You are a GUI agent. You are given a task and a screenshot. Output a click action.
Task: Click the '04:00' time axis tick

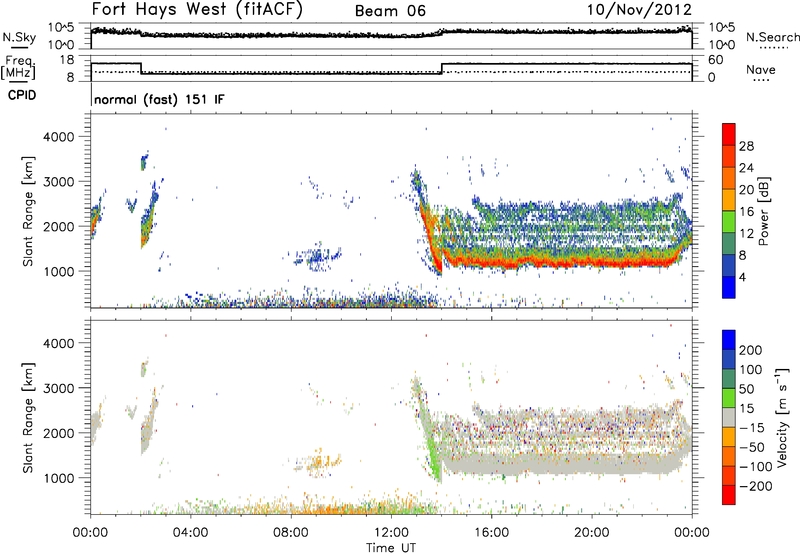point(190,533)
